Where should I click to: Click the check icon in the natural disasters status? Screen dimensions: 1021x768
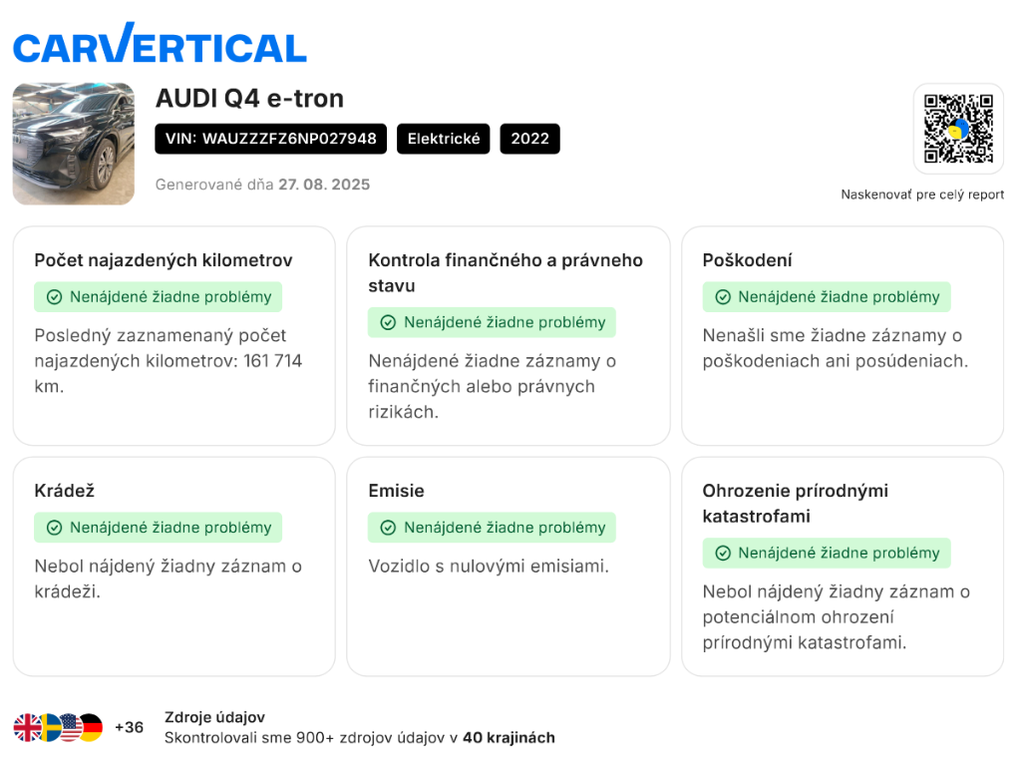point(723,553)
